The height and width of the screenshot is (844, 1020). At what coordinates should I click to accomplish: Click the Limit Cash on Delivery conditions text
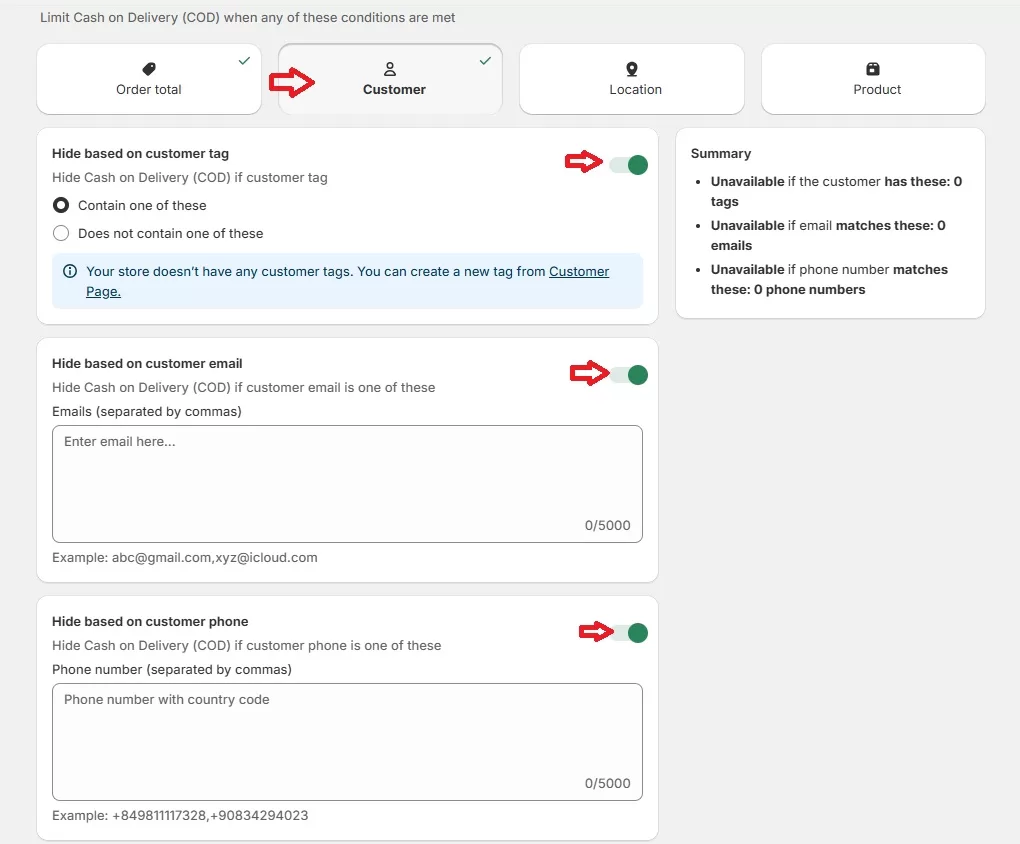(x=248, y=18)
